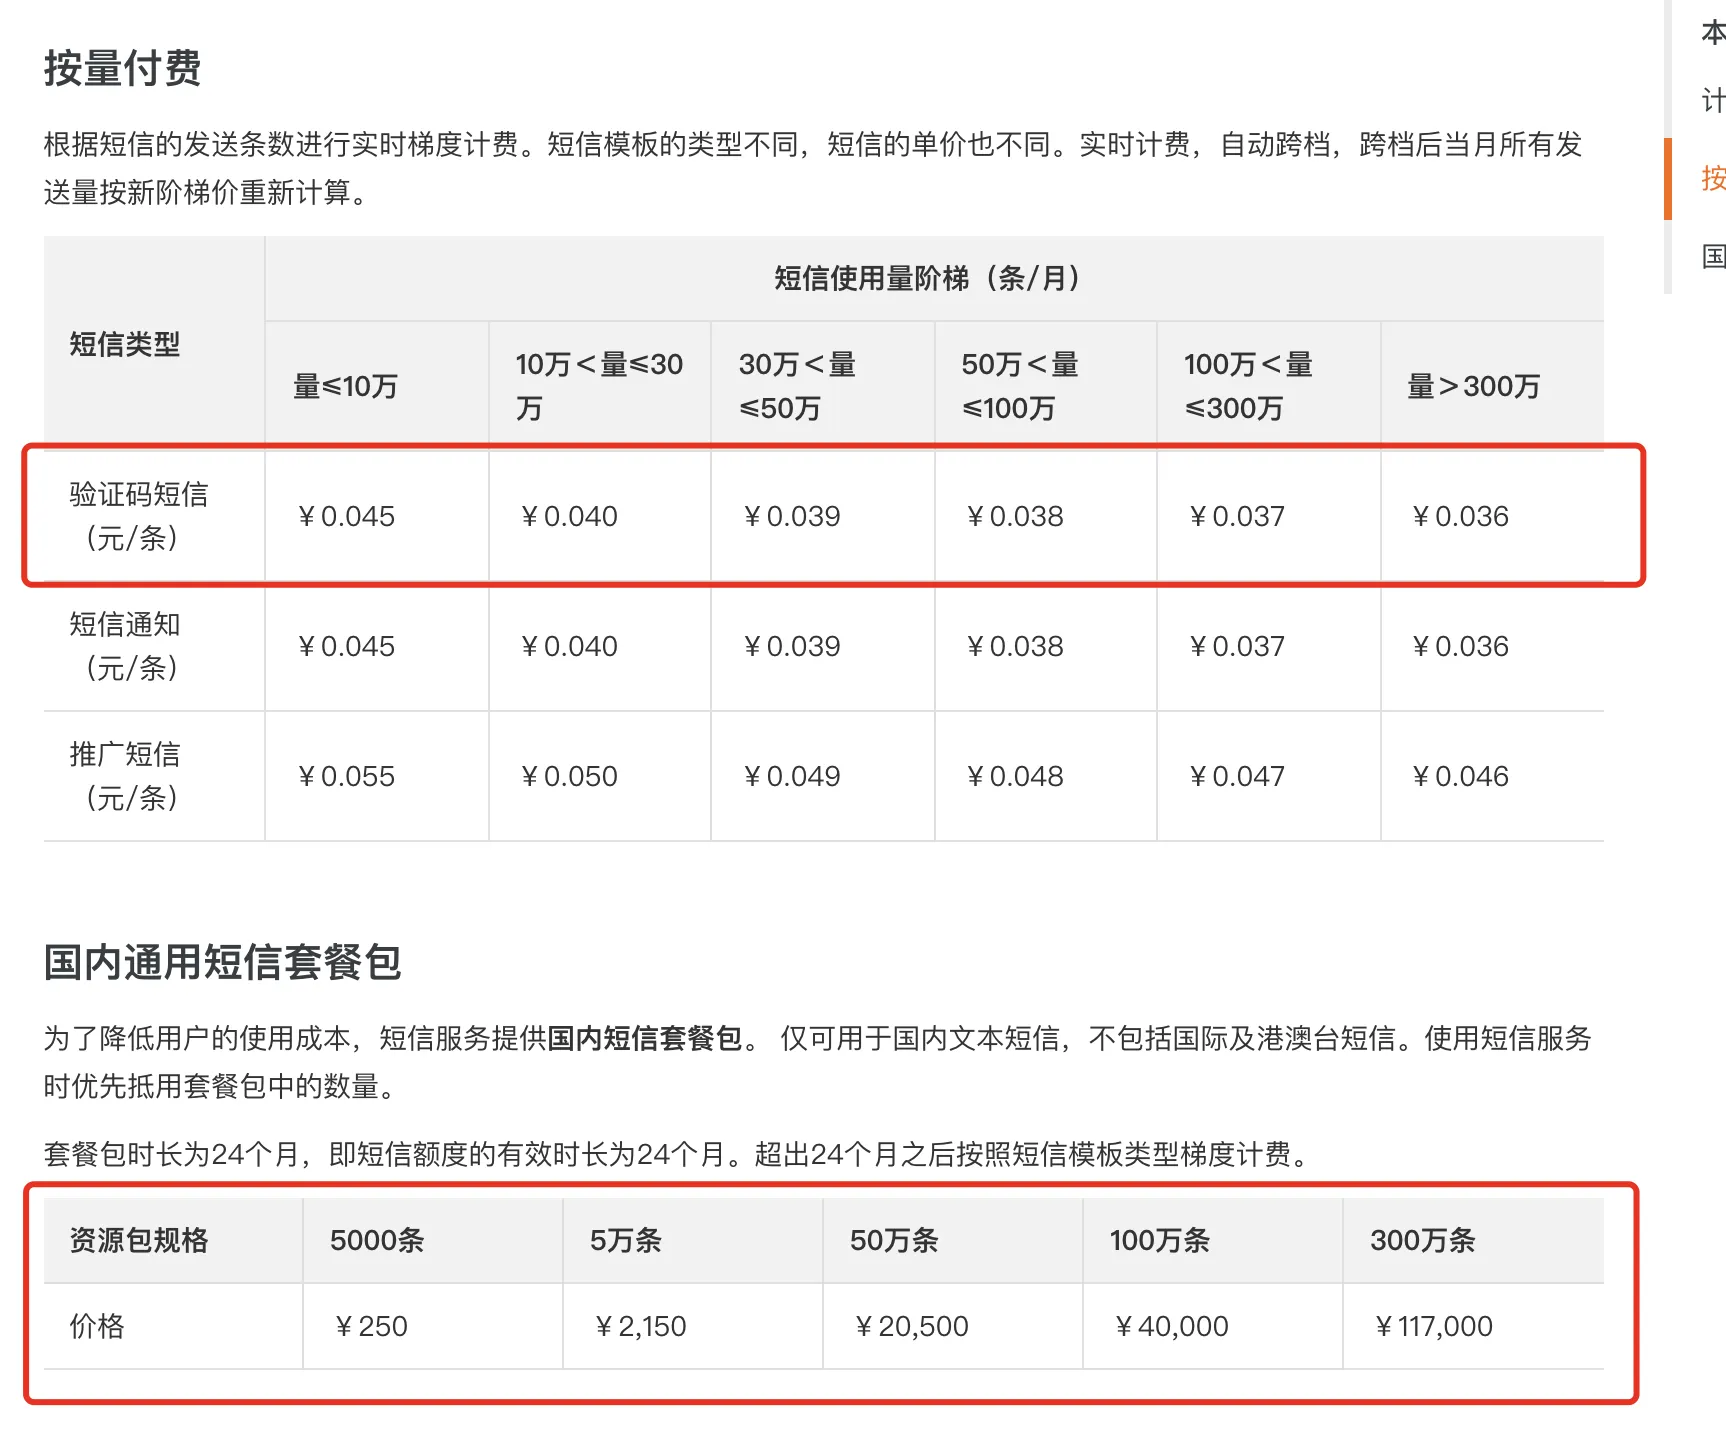Click ¥0.045 in the 验证码短信 row
The width and height of the screenshot is (1726, 1442).
[x=345, y=516]
